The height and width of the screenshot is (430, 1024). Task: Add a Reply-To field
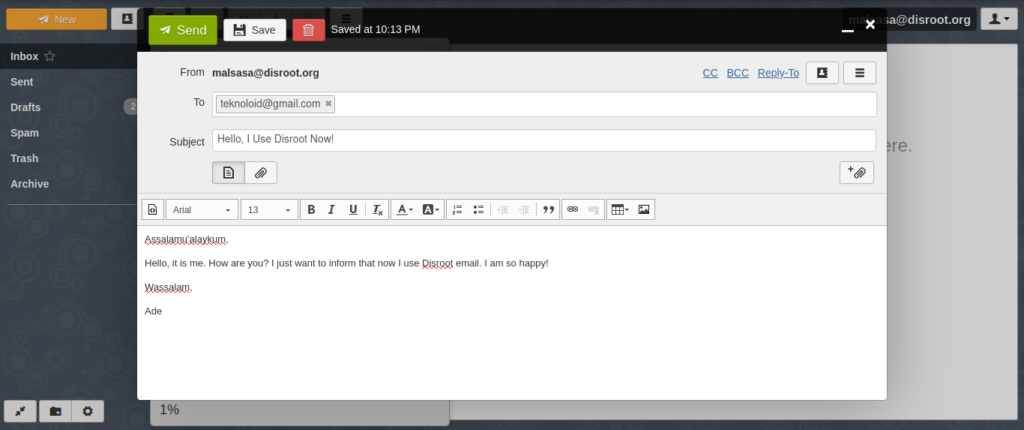coord(778,73)
